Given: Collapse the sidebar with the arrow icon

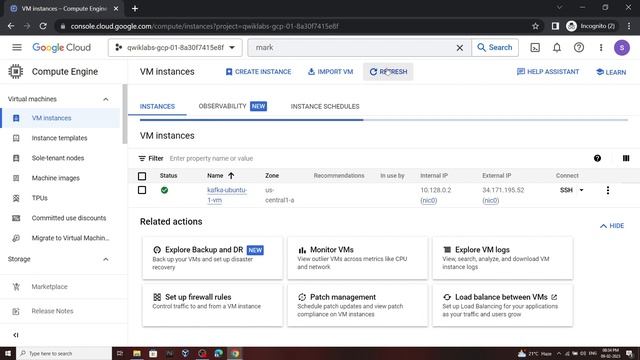Looking at the screenshot, I should coord(16,335).
